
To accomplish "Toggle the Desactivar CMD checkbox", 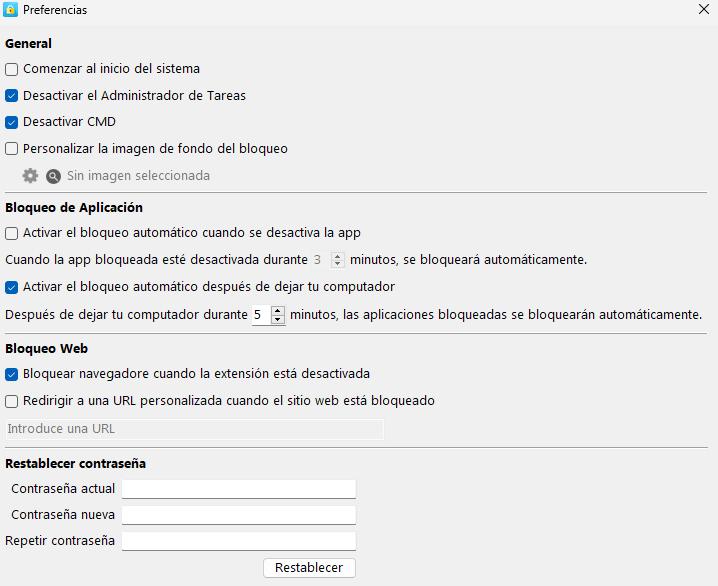I will click(12, 122).
